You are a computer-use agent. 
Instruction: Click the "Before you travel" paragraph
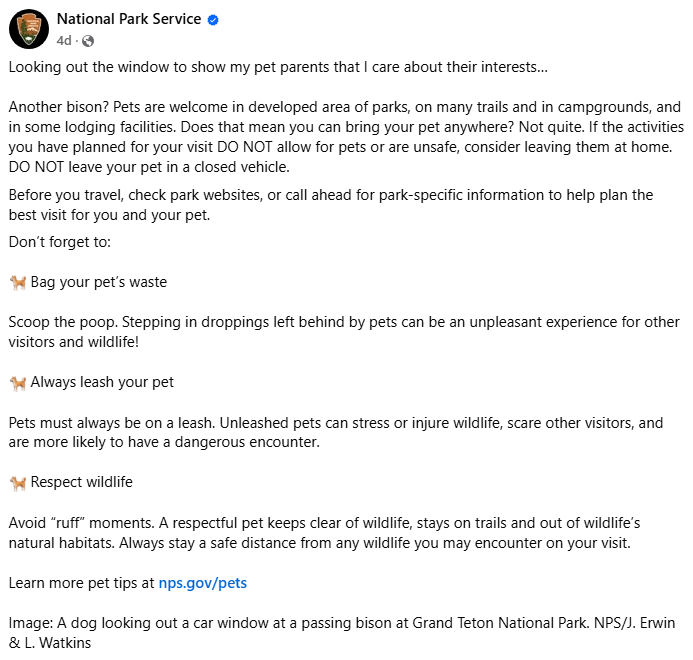(330, 205)
